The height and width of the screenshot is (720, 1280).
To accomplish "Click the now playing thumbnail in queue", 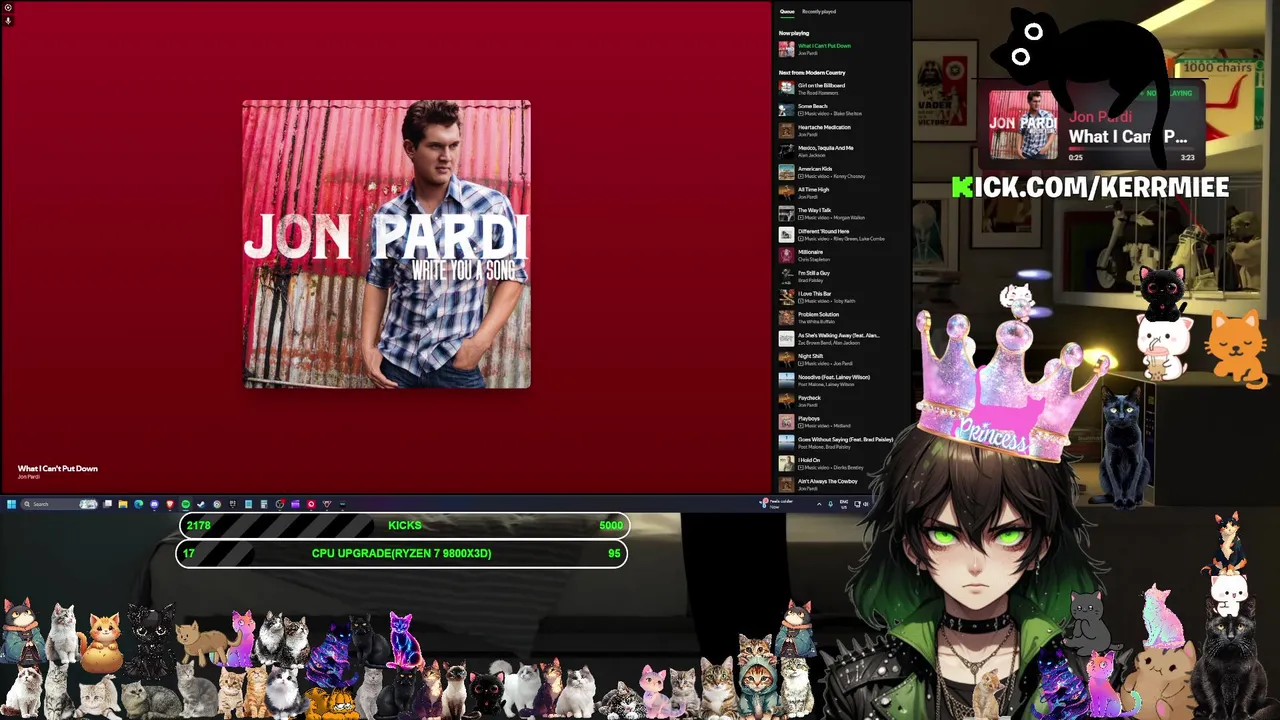I will pos(786,49).
